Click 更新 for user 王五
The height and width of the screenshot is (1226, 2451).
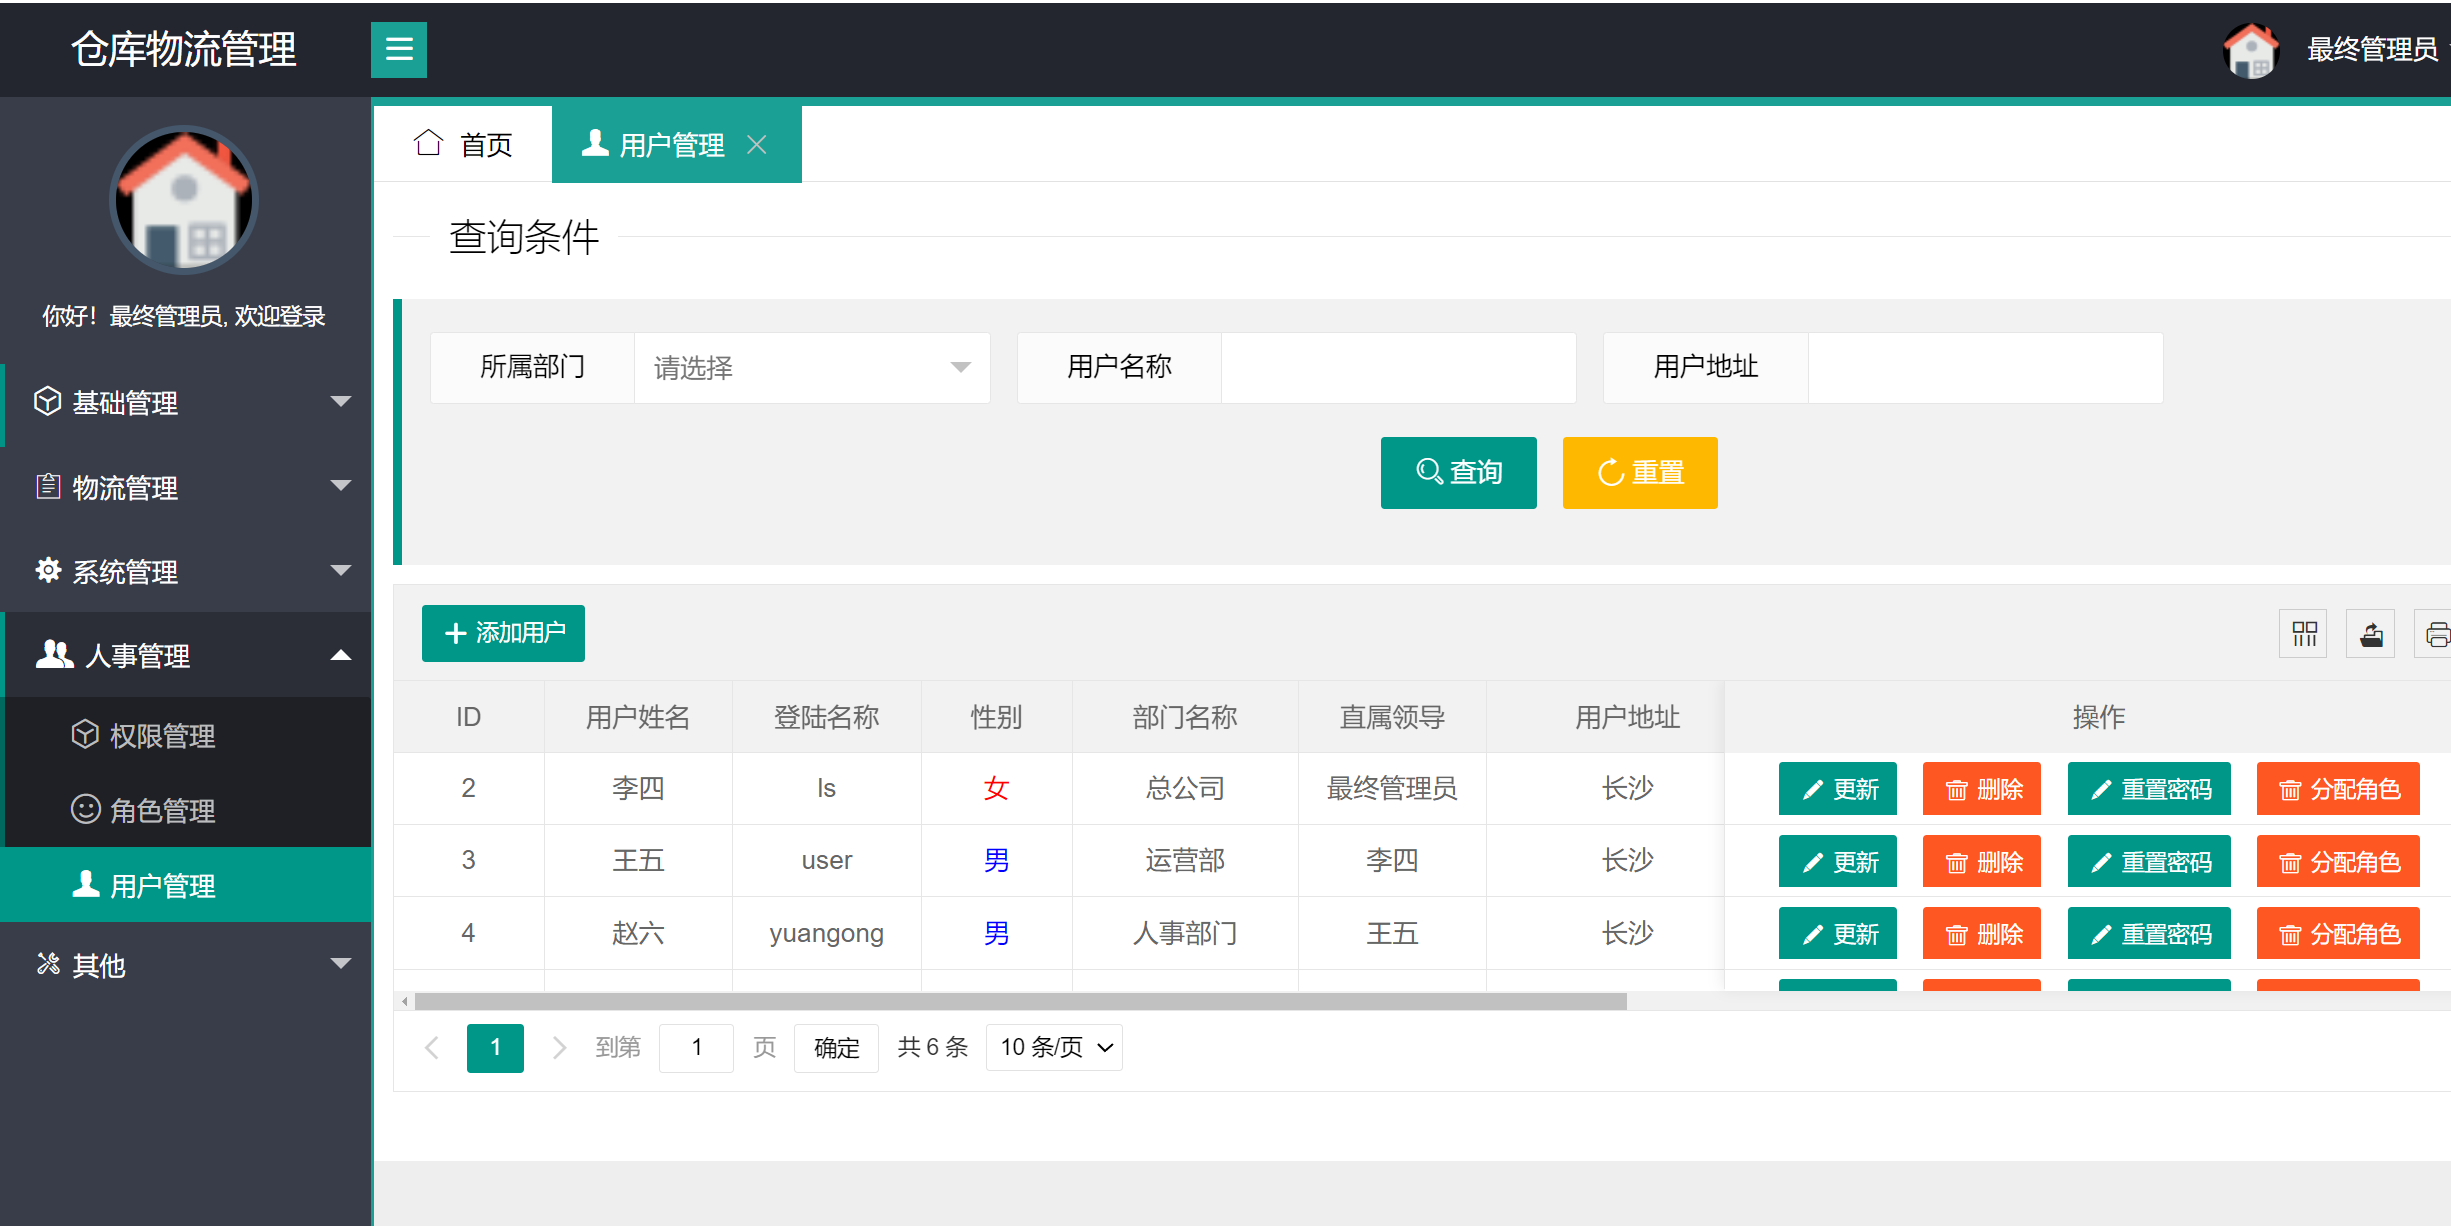[1837, 861]
